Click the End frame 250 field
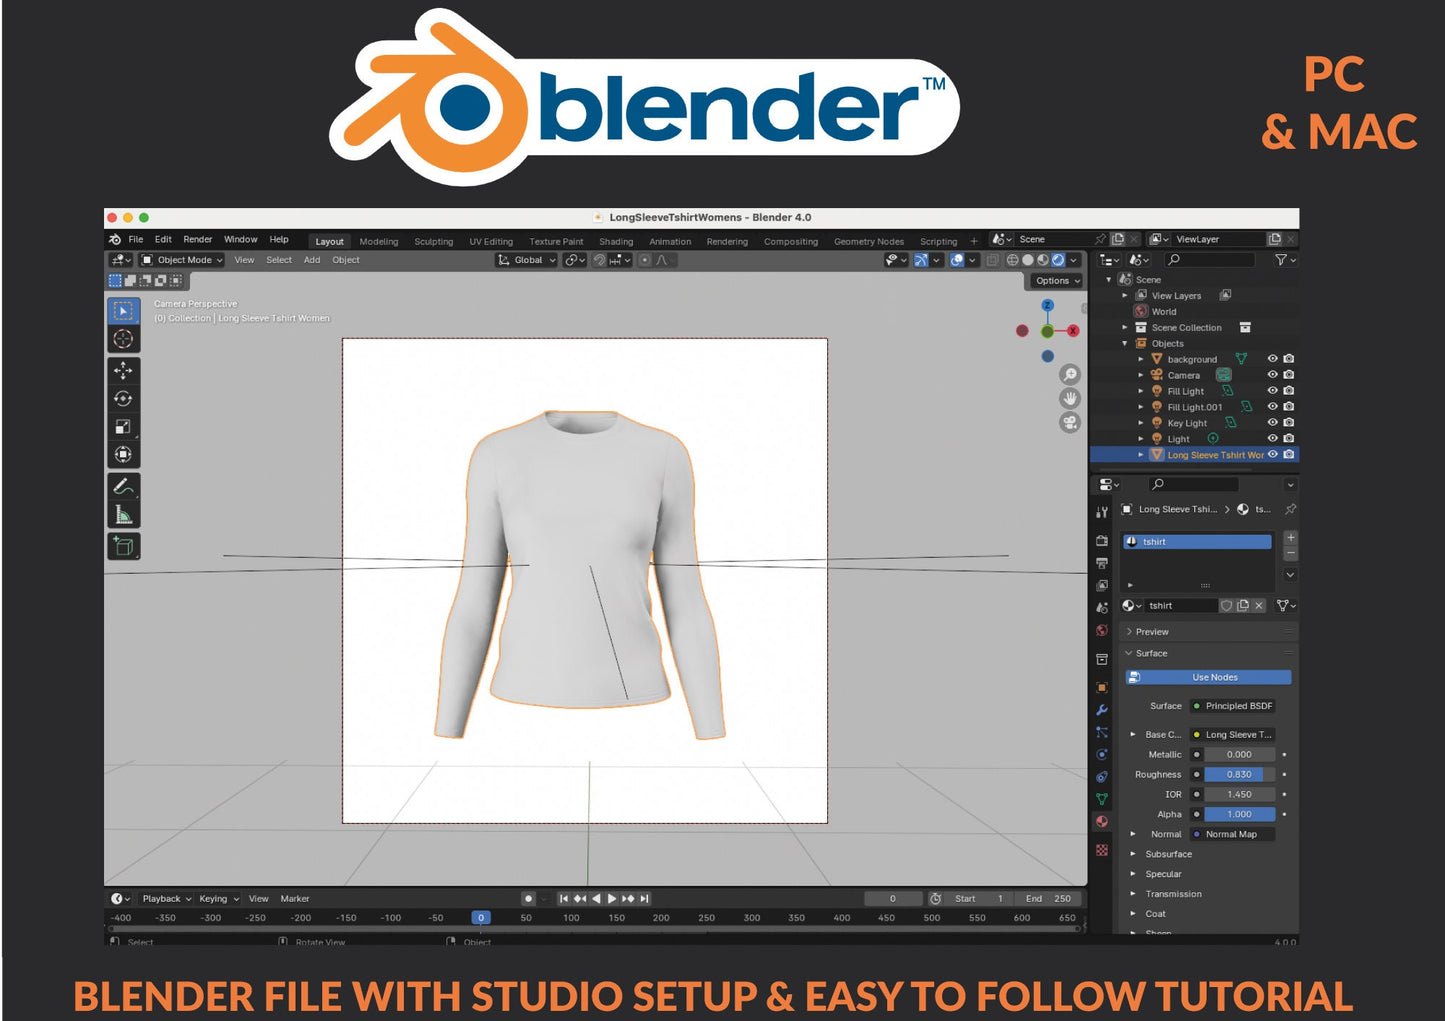Screen dimensions: 1445x1021 pyautogui.click(x=1049, y=899)
